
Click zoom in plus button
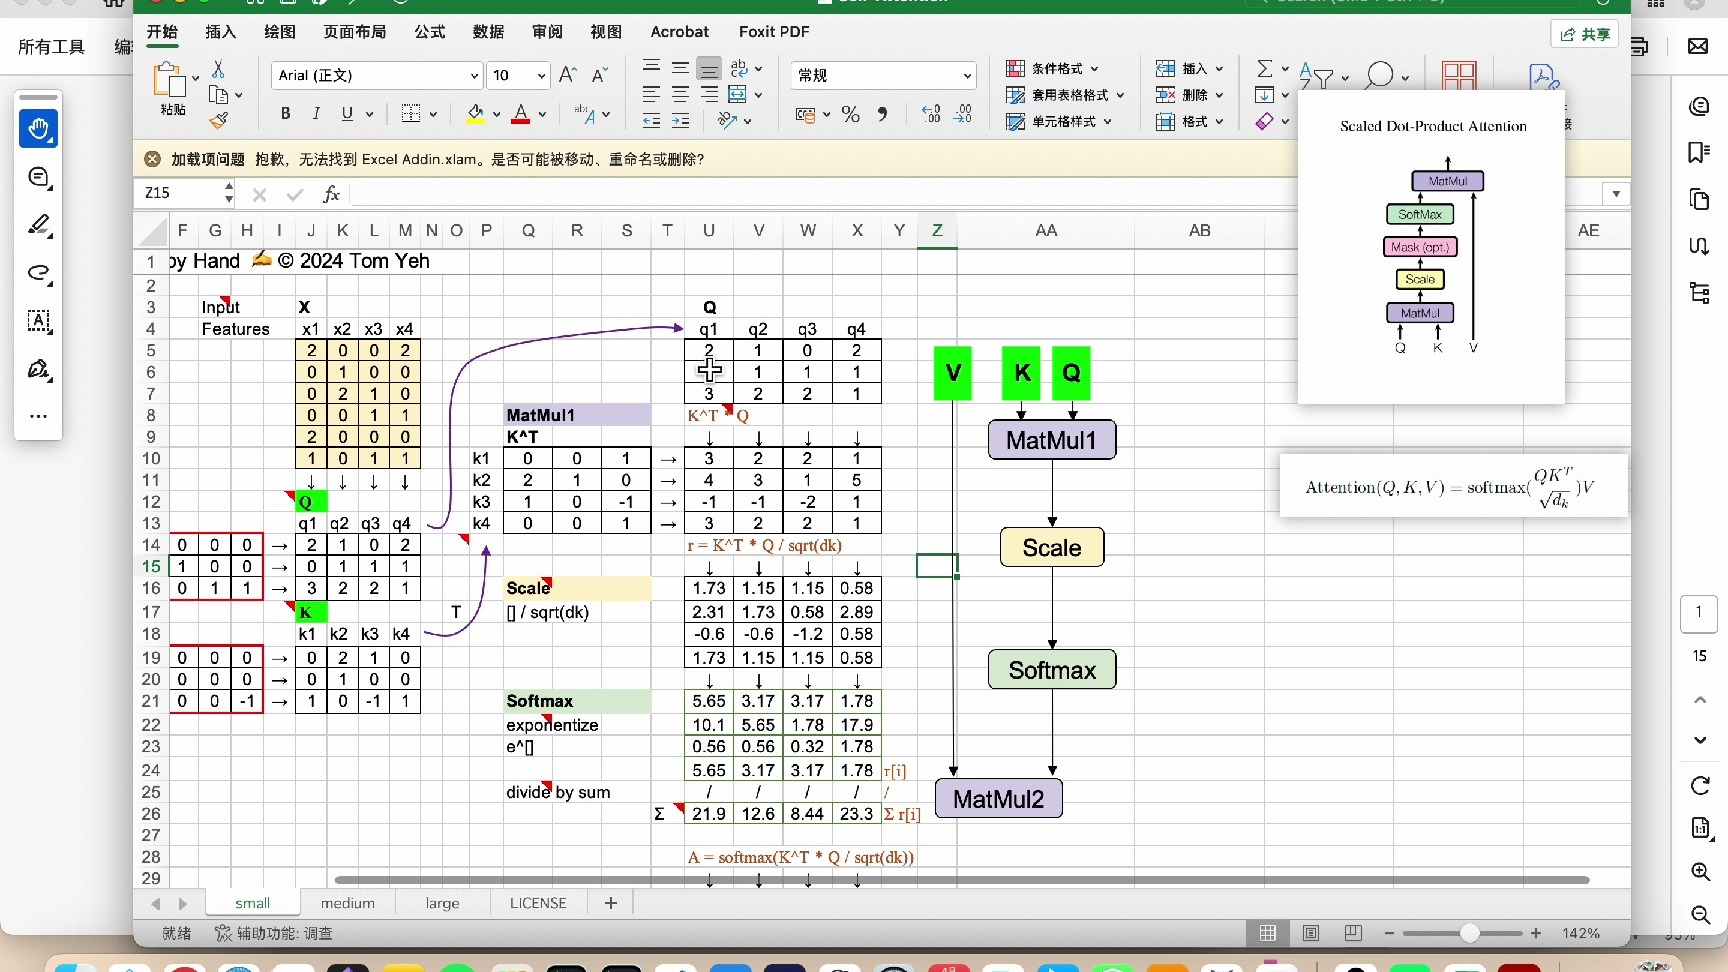pos(1536,933)
